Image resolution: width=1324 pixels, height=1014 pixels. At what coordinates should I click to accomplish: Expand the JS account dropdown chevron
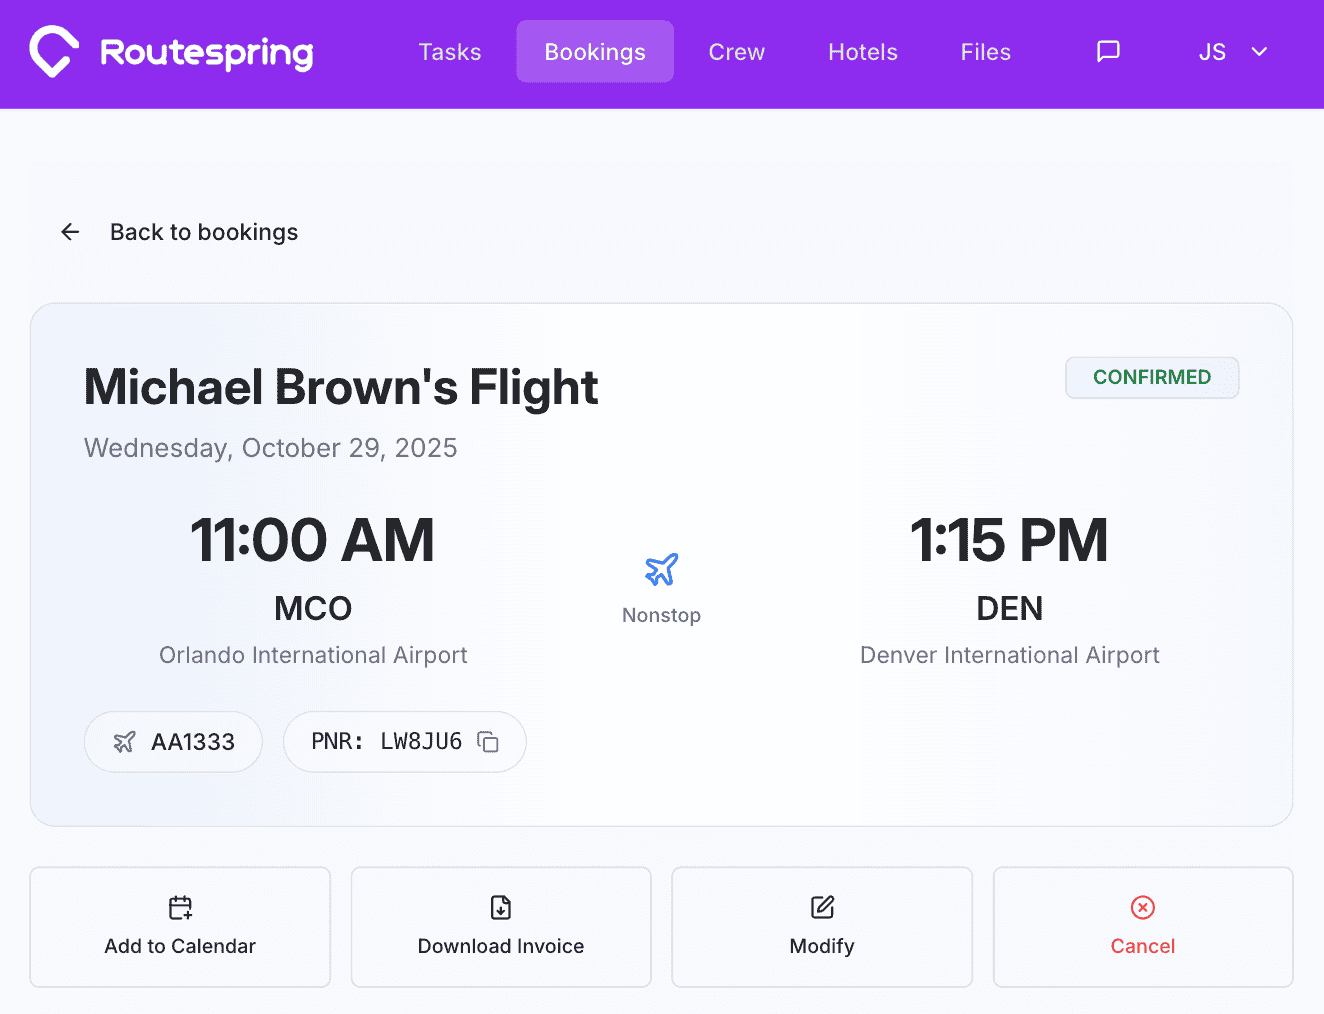tap(1259, 51)
